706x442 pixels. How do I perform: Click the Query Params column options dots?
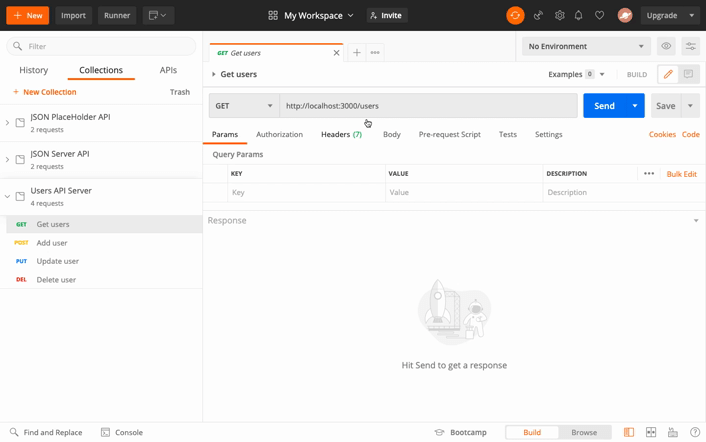649,173
